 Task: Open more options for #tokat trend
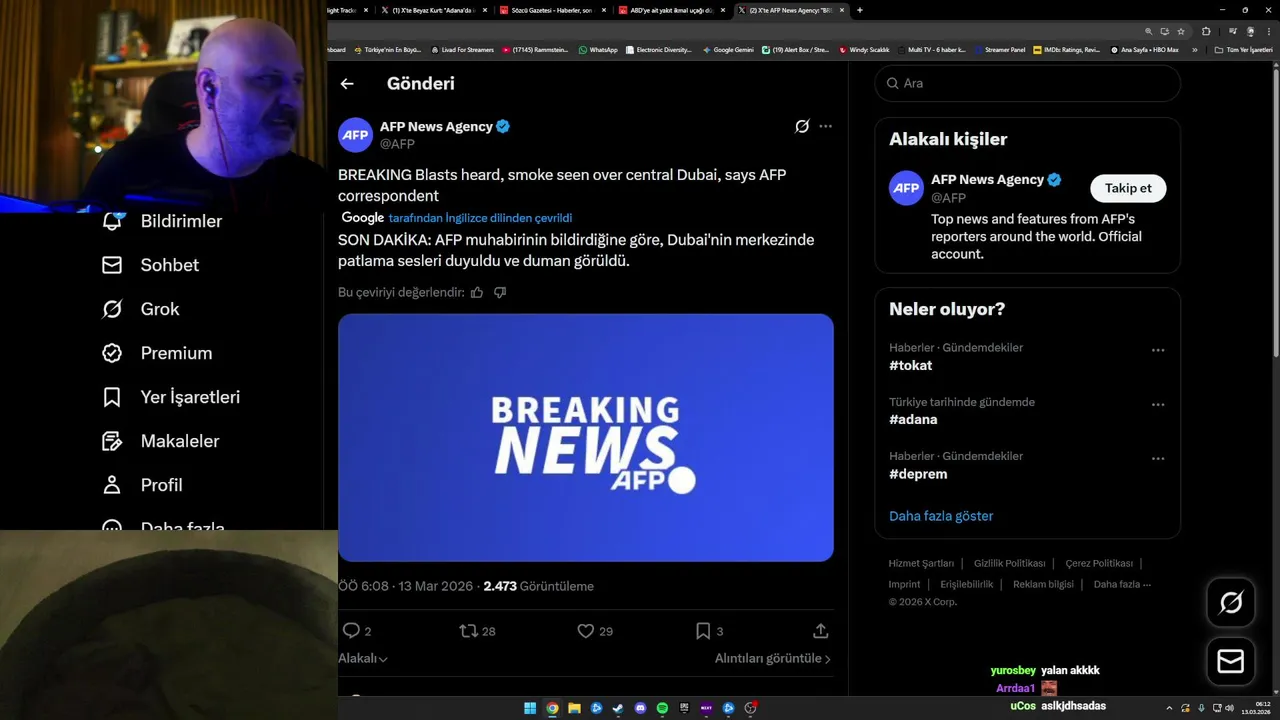(x=1158, y=350)
